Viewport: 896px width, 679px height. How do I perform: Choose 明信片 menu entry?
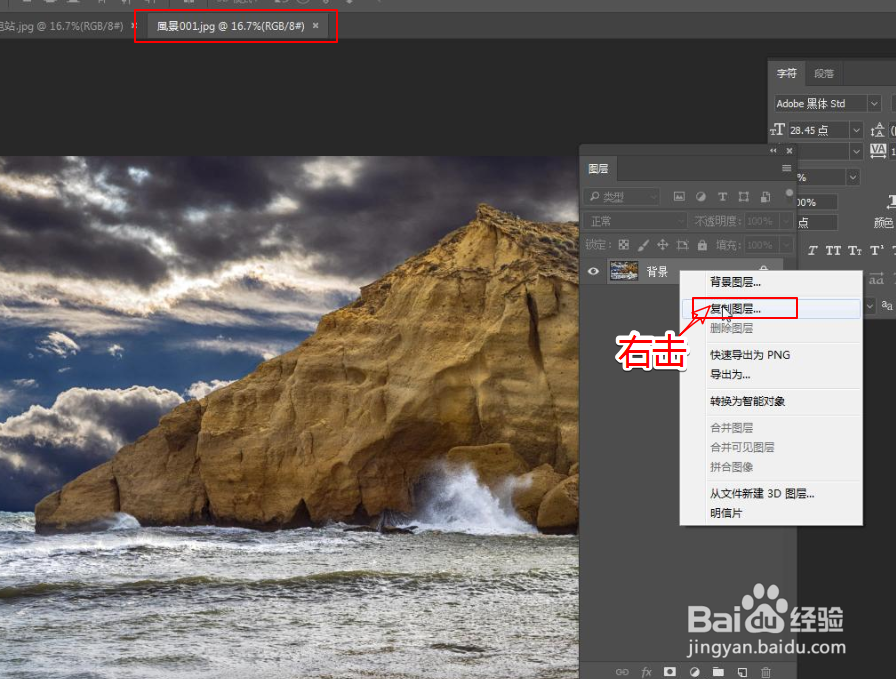click(771, 513)
